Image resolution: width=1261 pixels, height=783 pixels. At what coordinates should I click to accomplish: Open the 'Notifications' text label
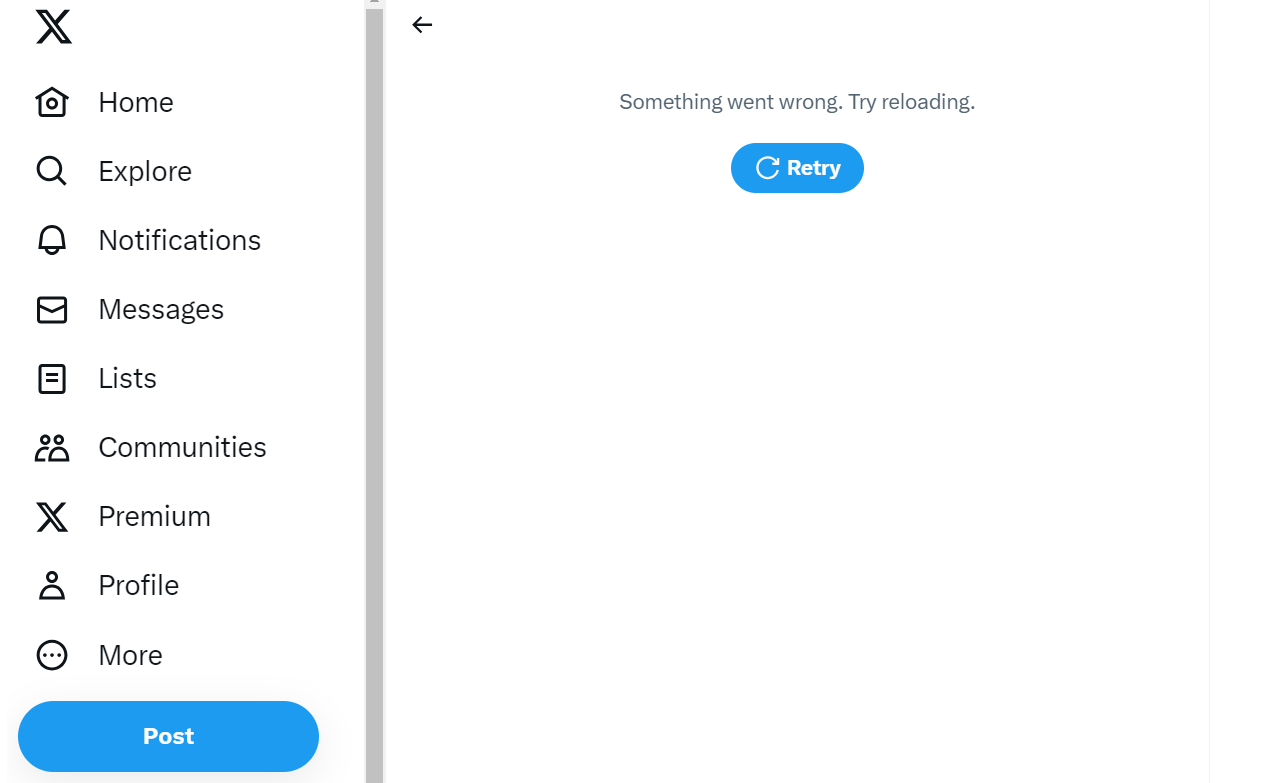click(180, 240)
